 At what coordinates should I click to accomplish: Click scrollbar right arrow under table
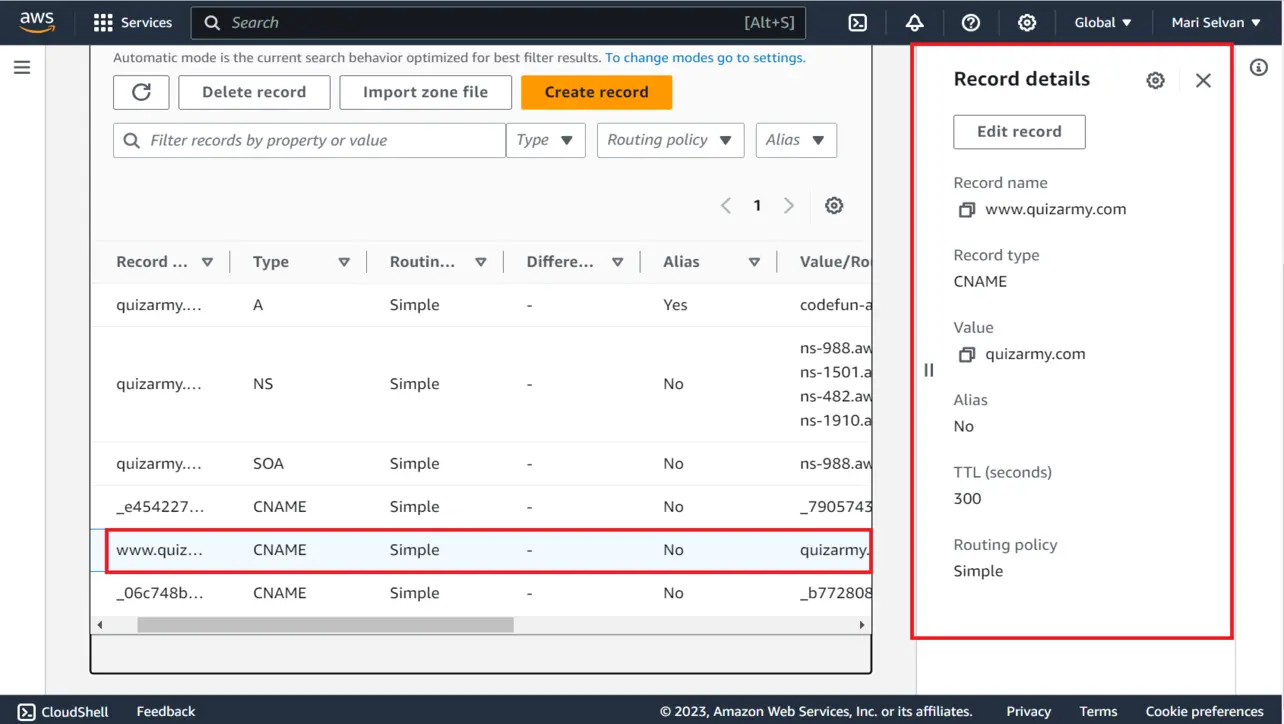[x=862, y=625]
